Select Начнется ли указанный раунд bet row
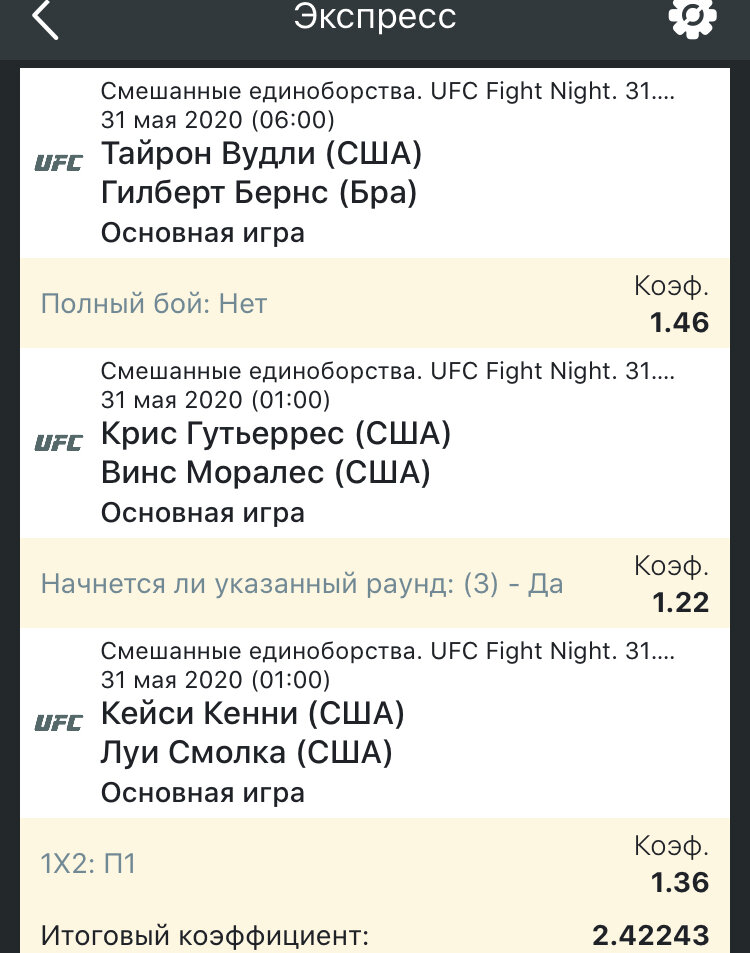Viewport: 750px width, 953px height. coord(375,583)
